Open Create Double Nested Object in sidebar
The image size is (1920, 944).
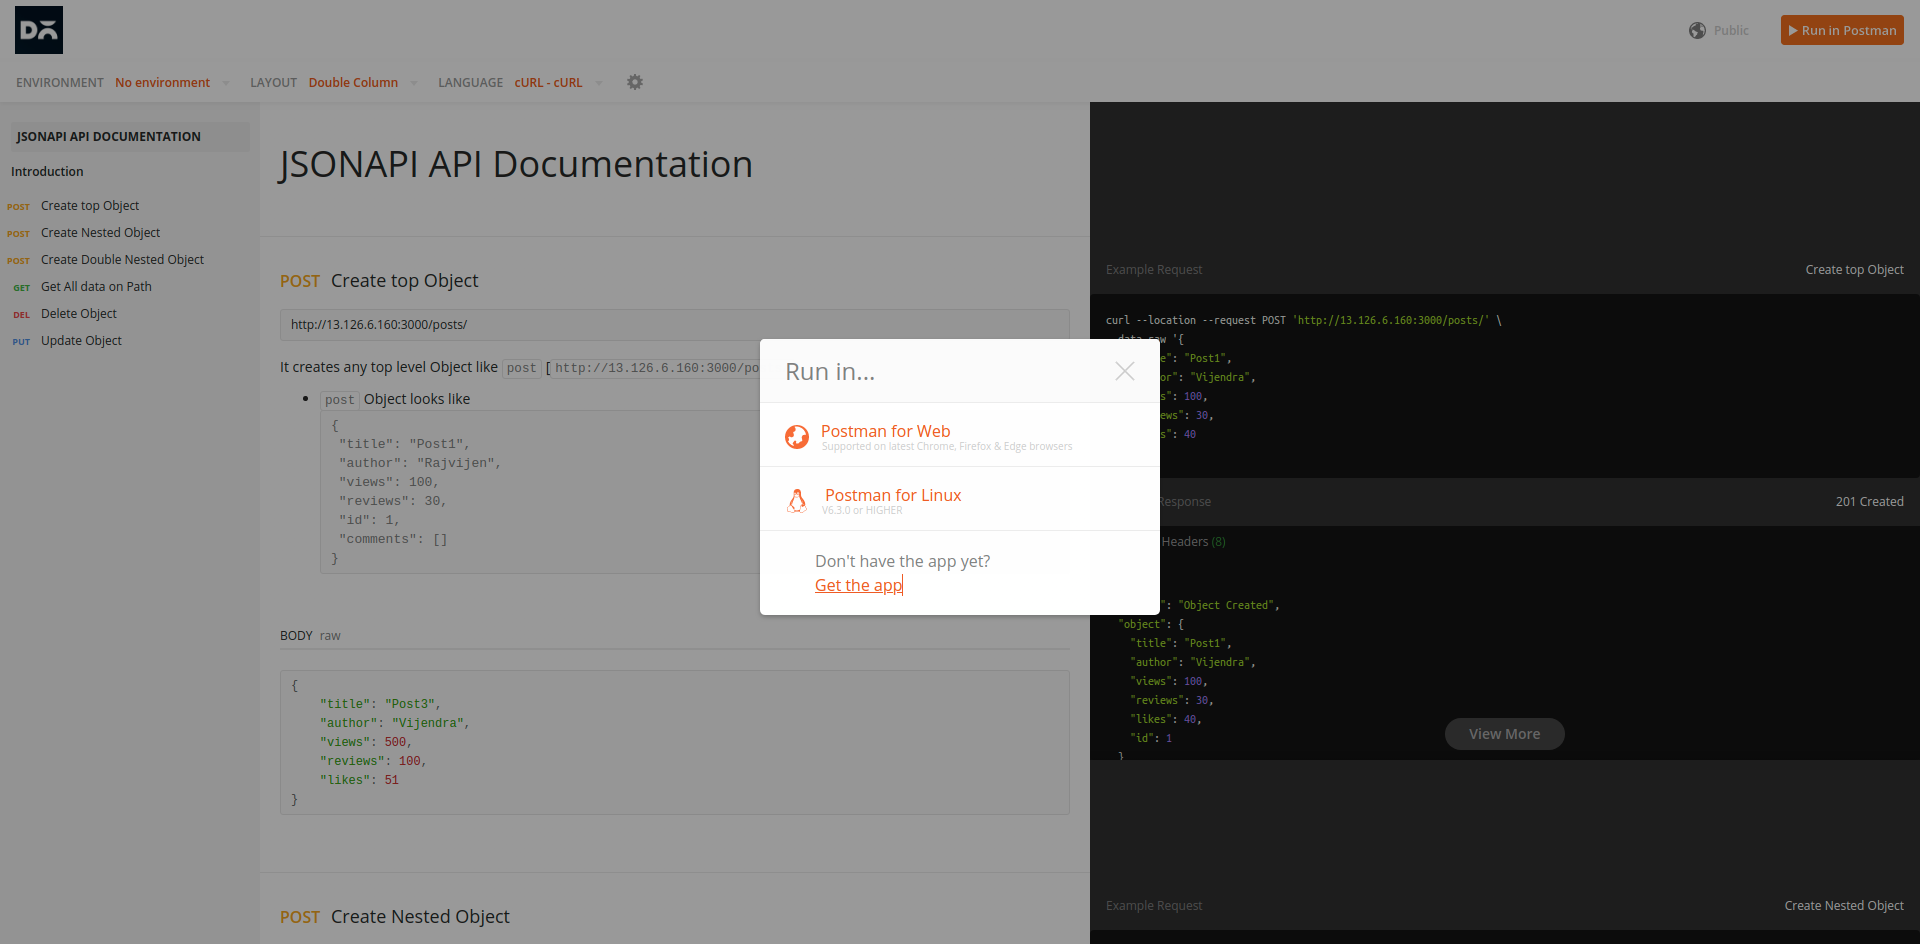(x=122, y=260)
